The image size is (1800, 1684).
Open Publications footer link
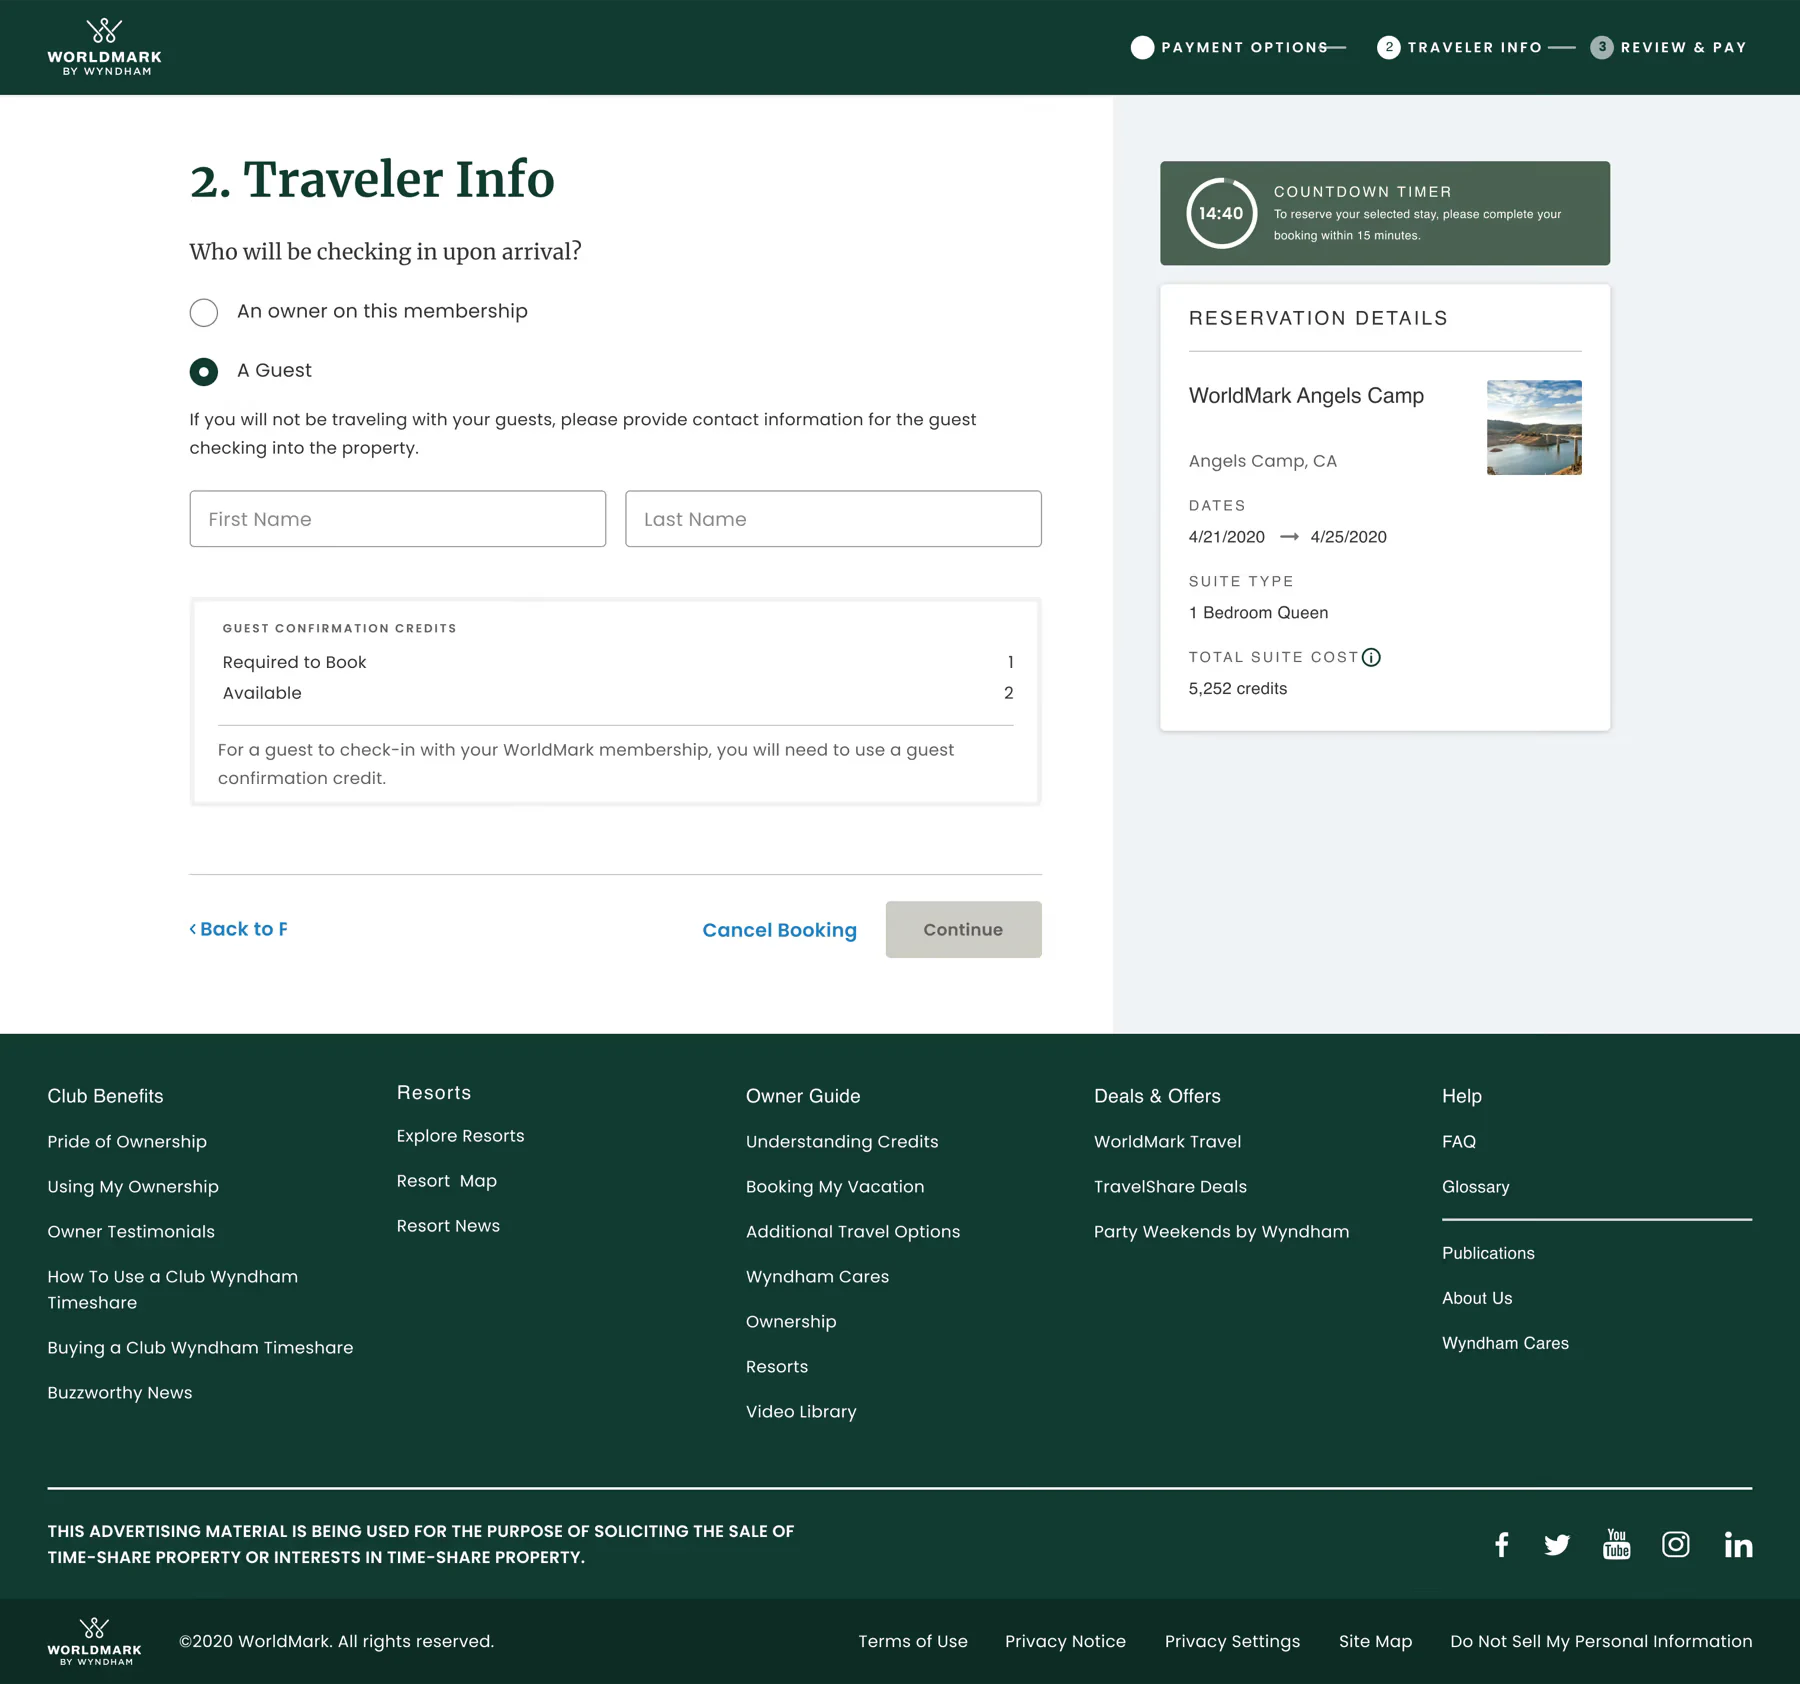click(1488, 1253)
